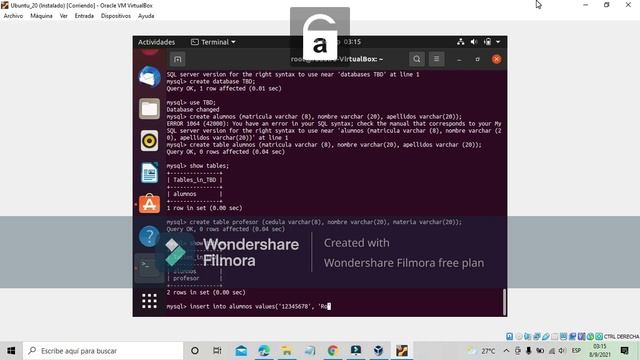The image size is (640, 360).
Task: Select the Terminal icon in the dock
Action: click(x=149, y=268)
